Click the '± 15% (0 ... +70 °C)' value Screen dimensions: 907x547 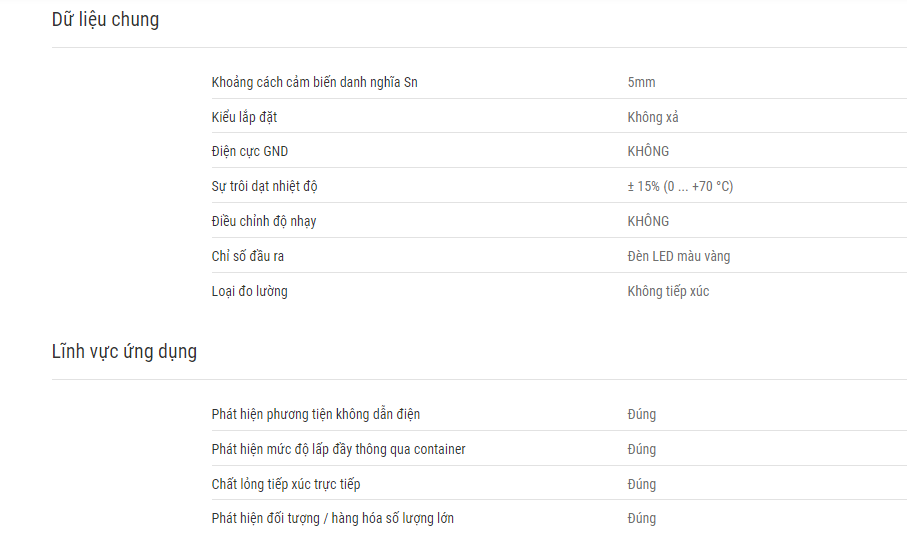tap(680, 186)
